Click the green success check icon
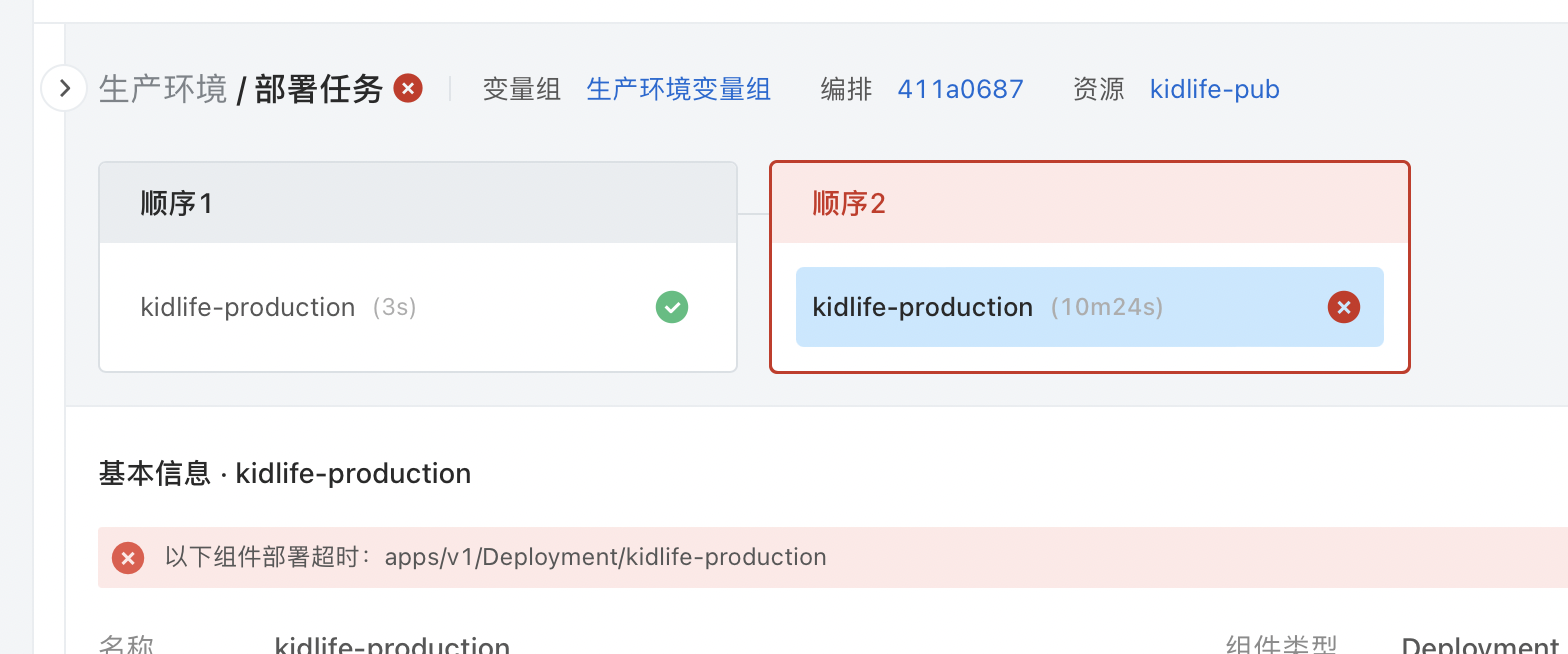The image size is (1568, 654). (672, 307)
